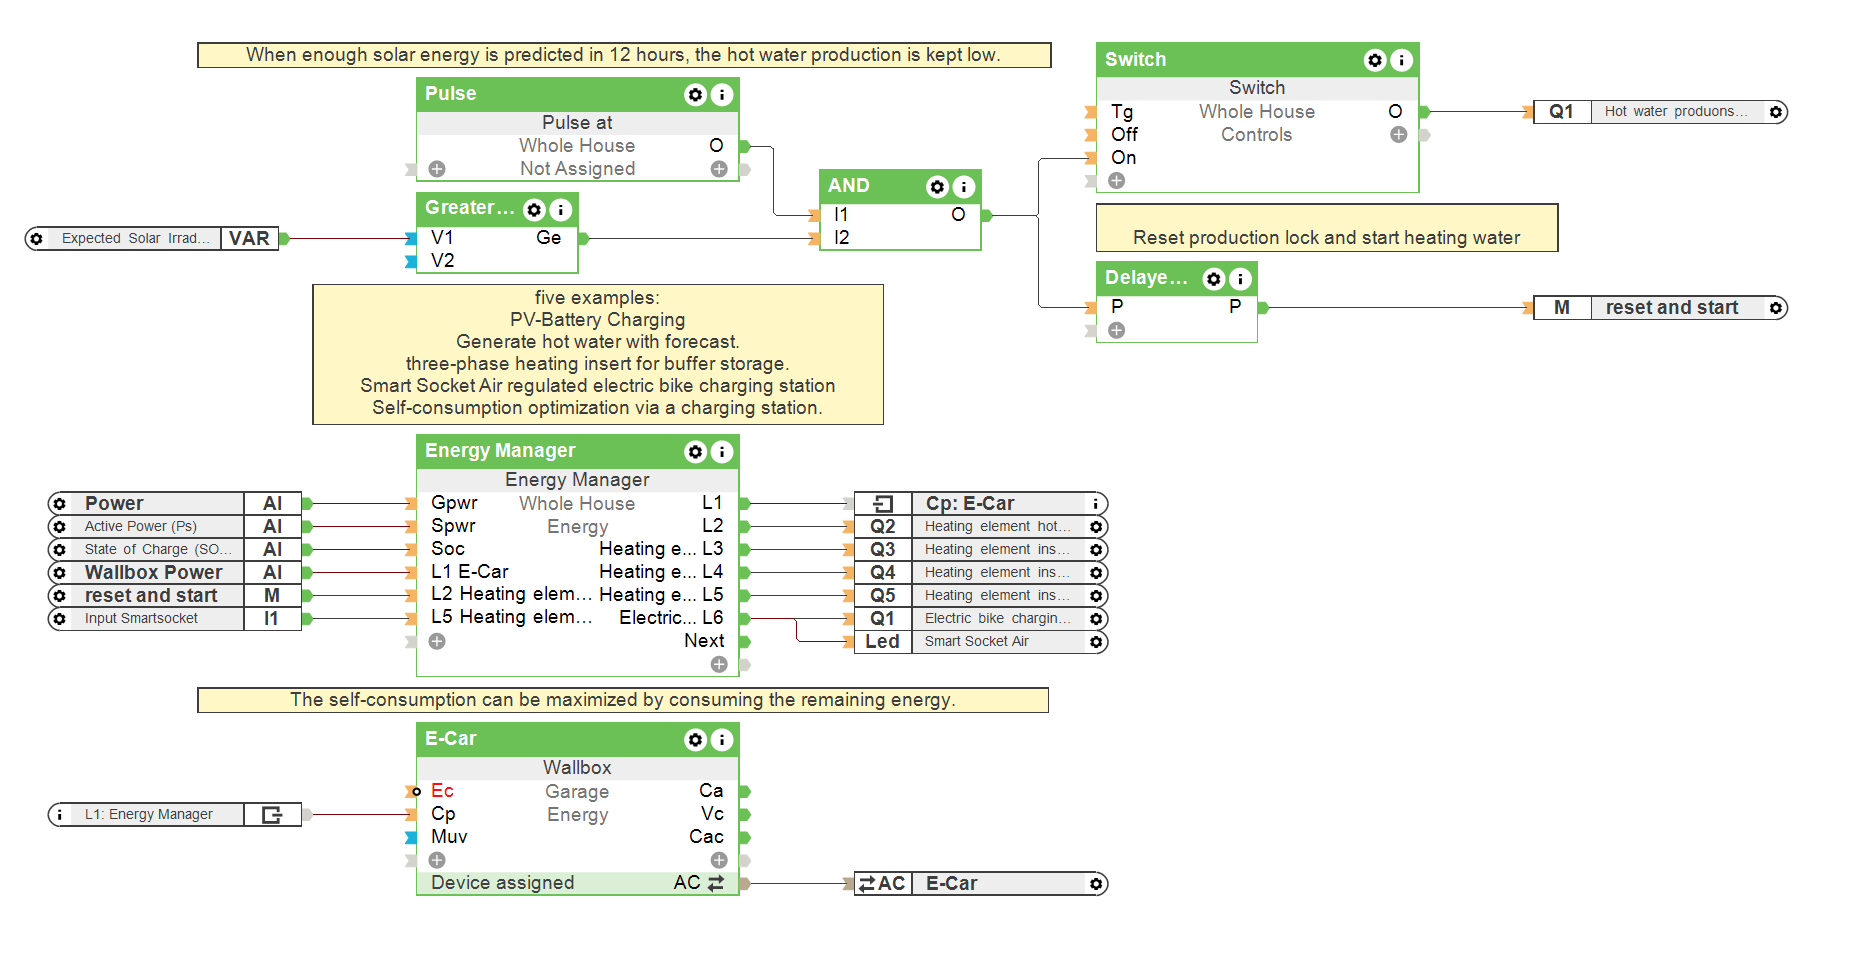Image resolution: width=1868 pixels, height=962 pixels.
Task: Click info icon on Energy Manager block
Action: [721, 452]
